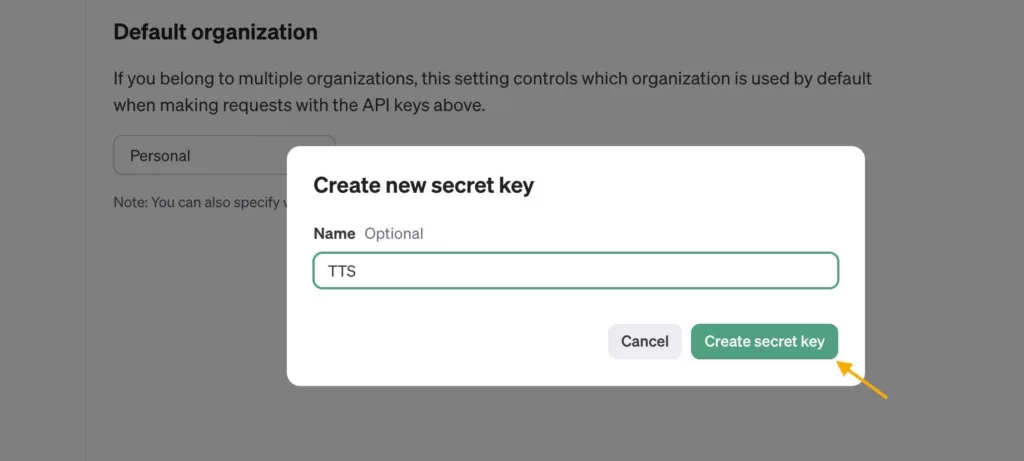Click the gray Optional label text
This screenshot has height=461, width=1024.
393,233
